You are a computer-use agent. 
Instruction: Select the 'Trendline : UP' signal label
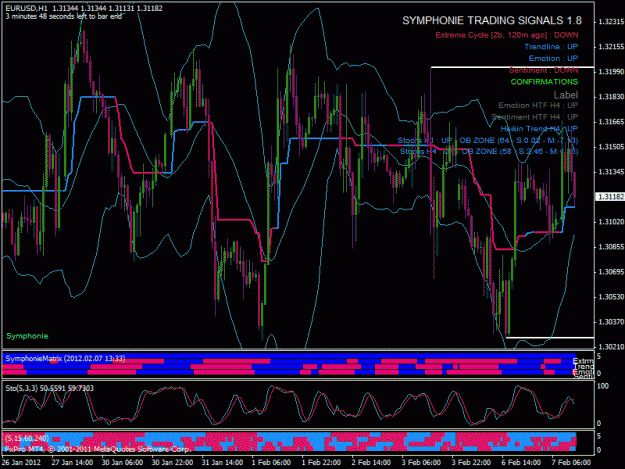point(551,47)
